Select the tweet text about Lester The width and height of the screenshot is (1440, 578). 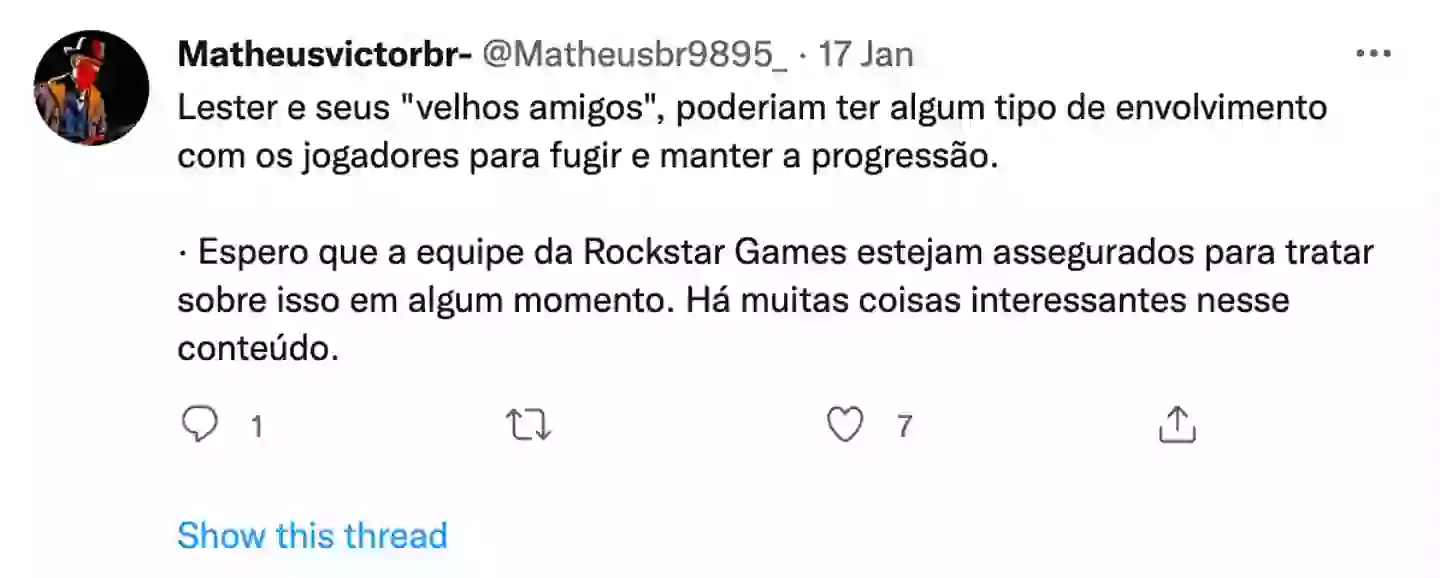coord(700,130)
